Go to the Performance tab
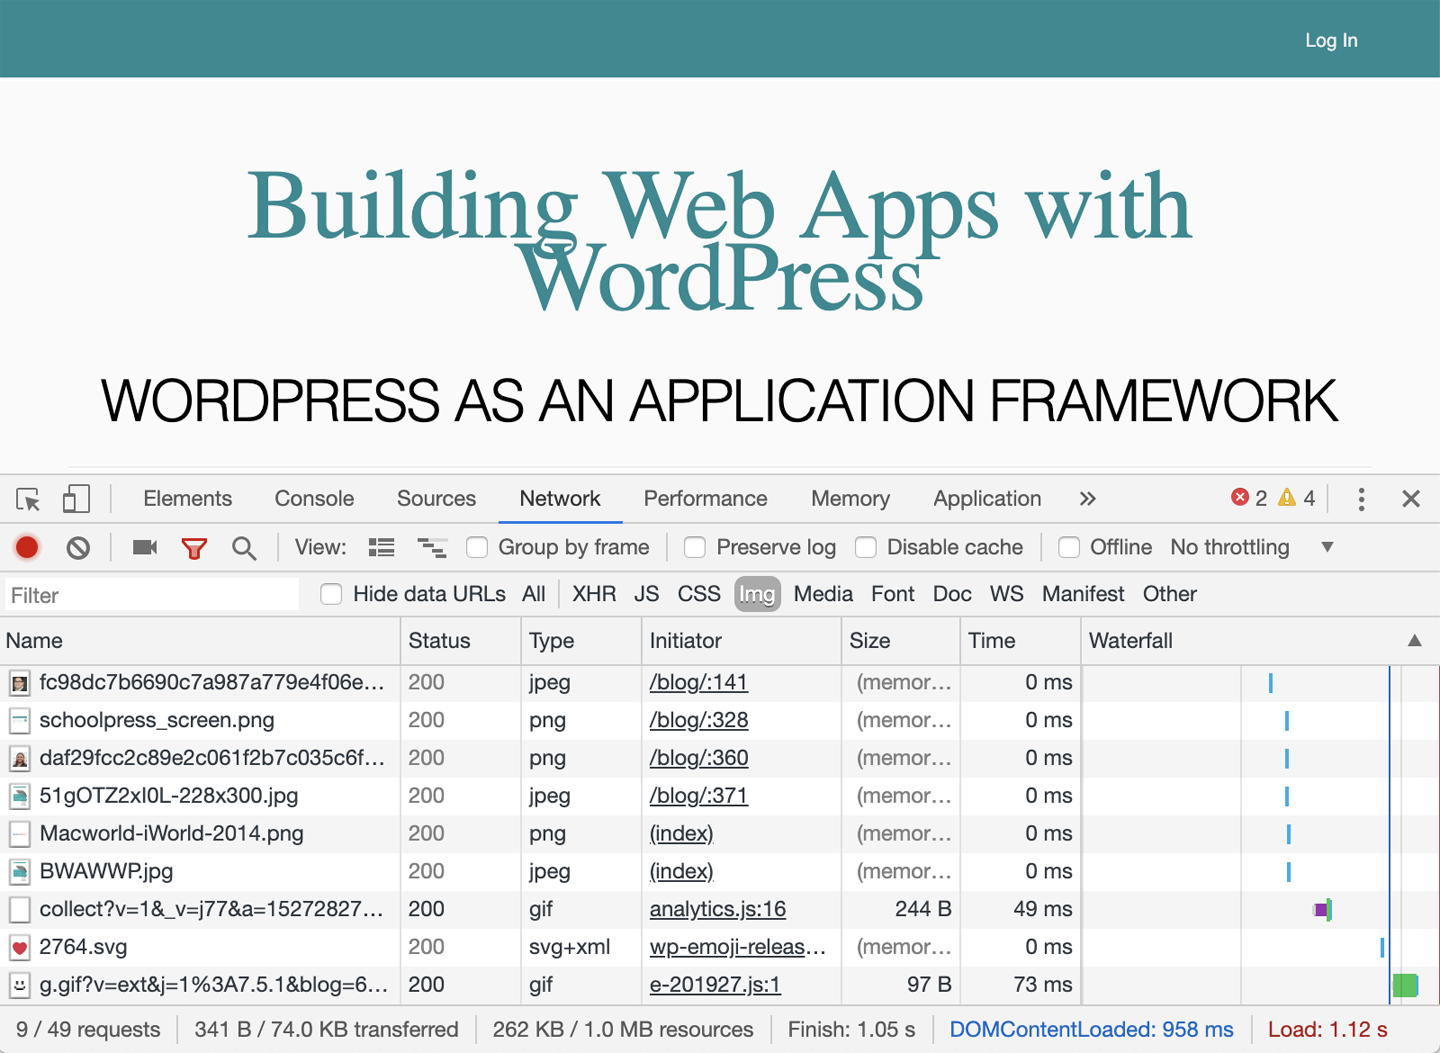 [705, 498]
